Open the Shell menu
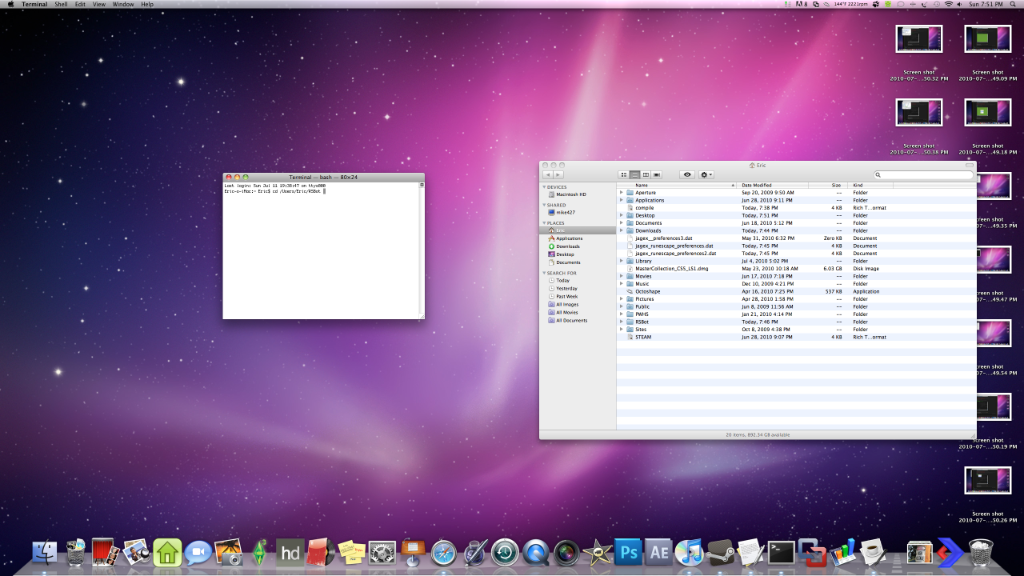The image size is (1024, 576). (61, 5)
